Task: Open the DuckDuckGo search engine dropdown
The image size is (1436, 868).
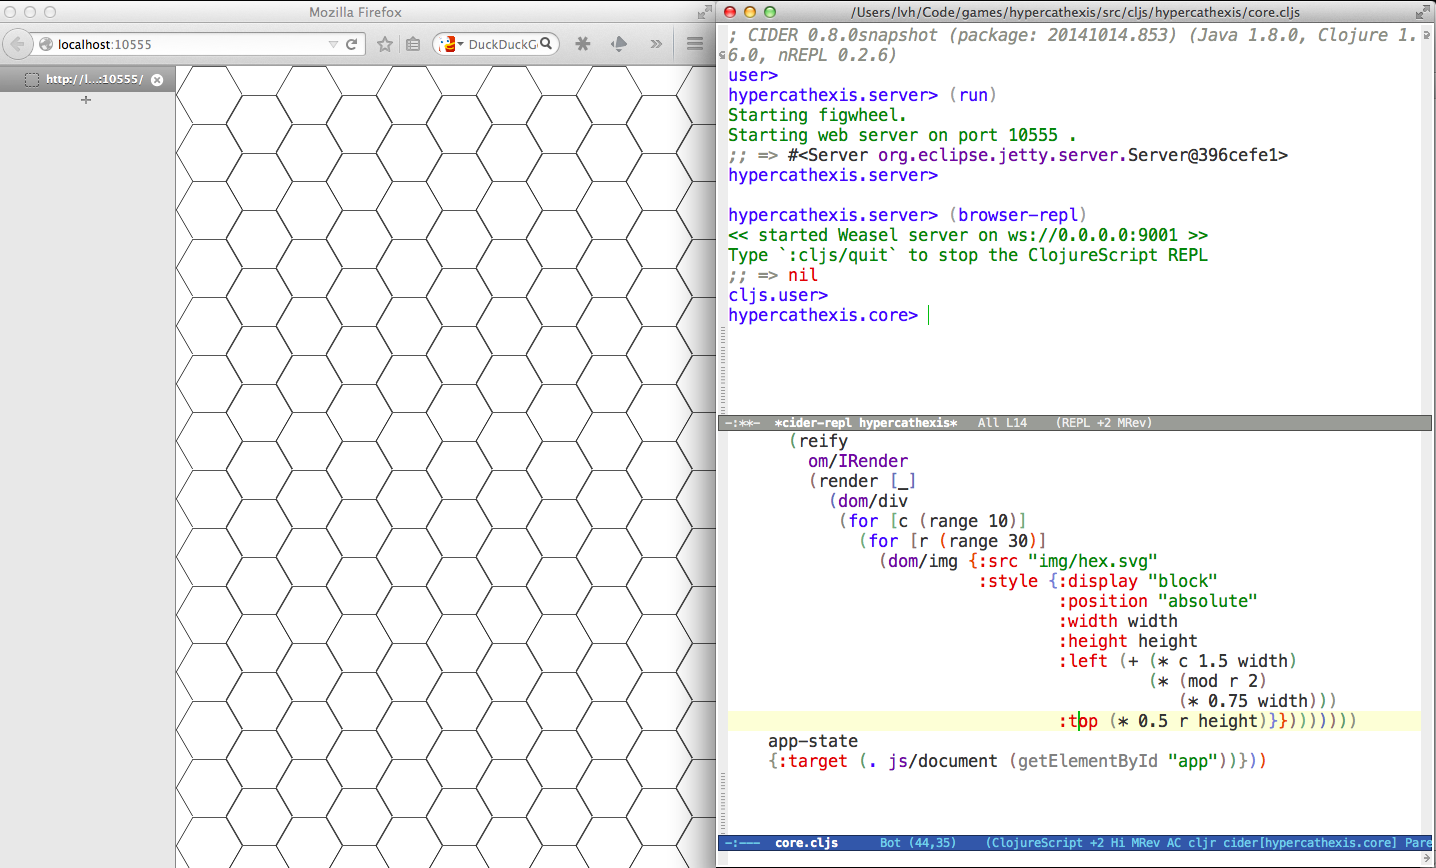Action: pyautogui.click(x=450, y=44)
